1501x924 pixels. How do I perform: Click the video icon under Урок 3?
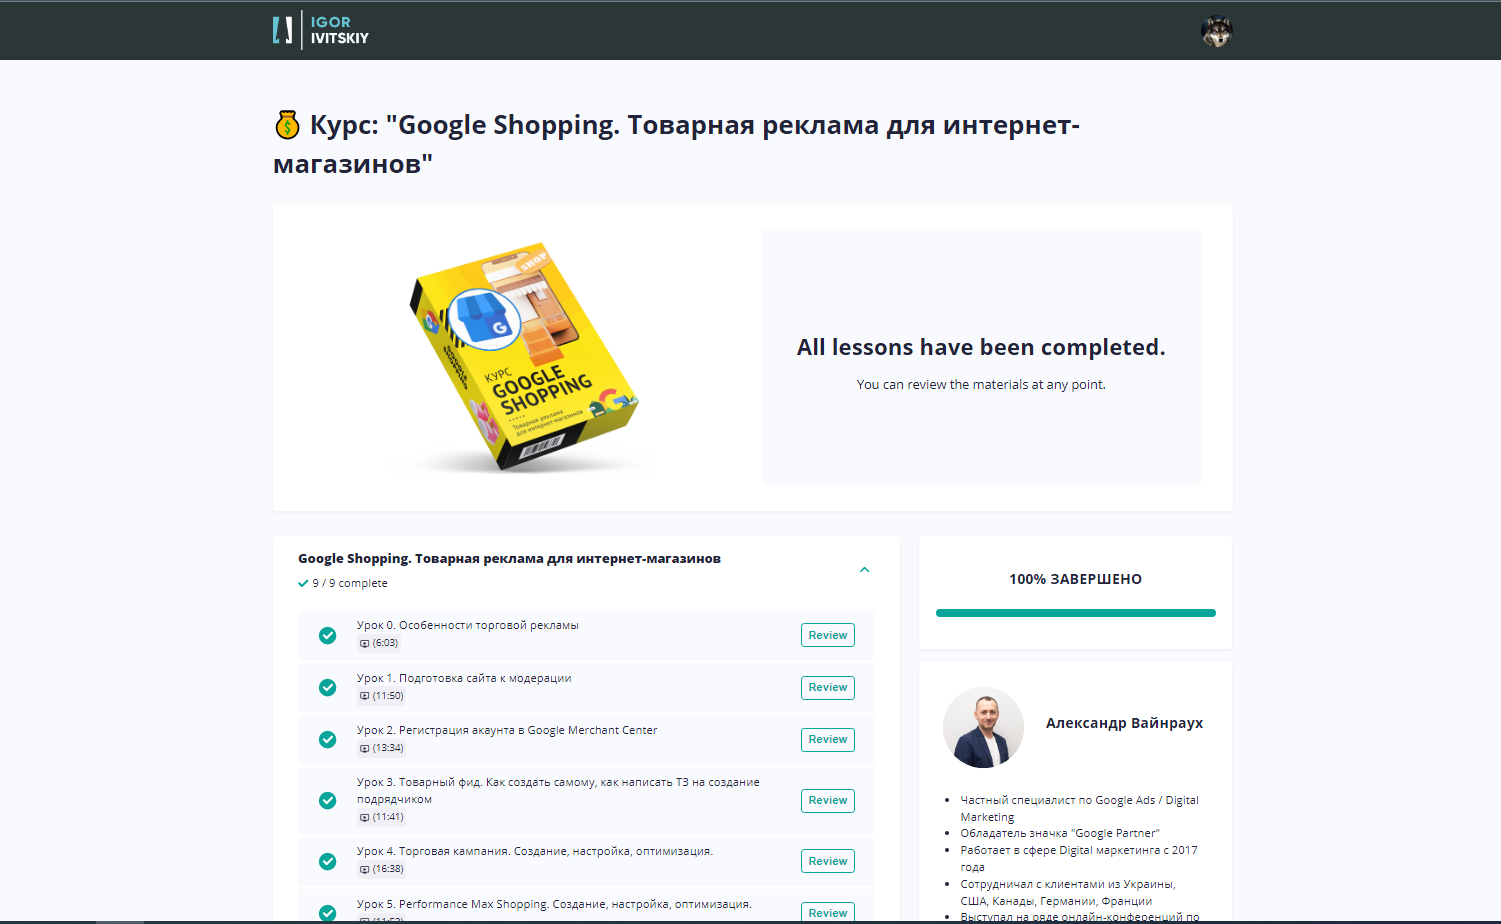(364, 817)
